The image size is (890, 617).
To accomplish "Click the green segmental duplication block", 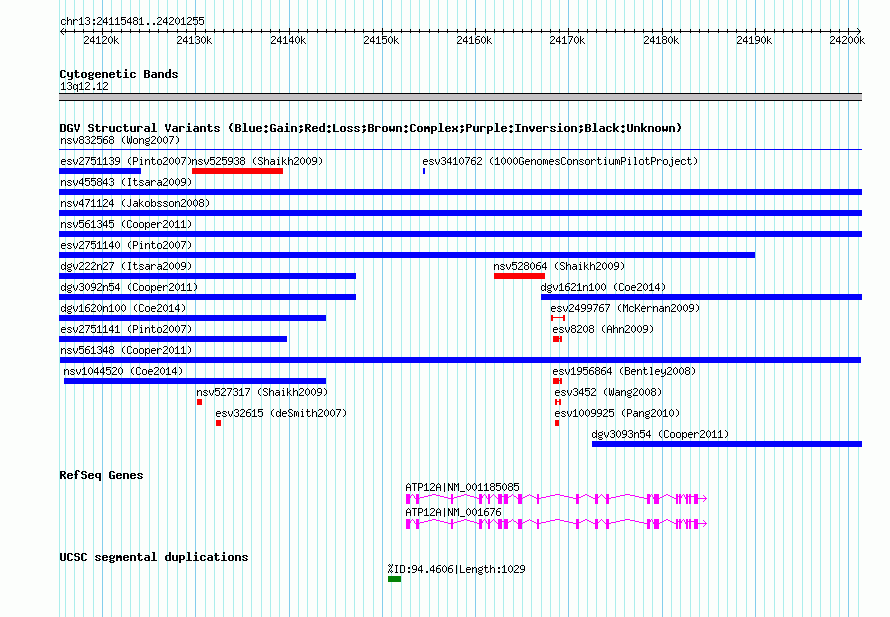I will (x=394, y=579).
